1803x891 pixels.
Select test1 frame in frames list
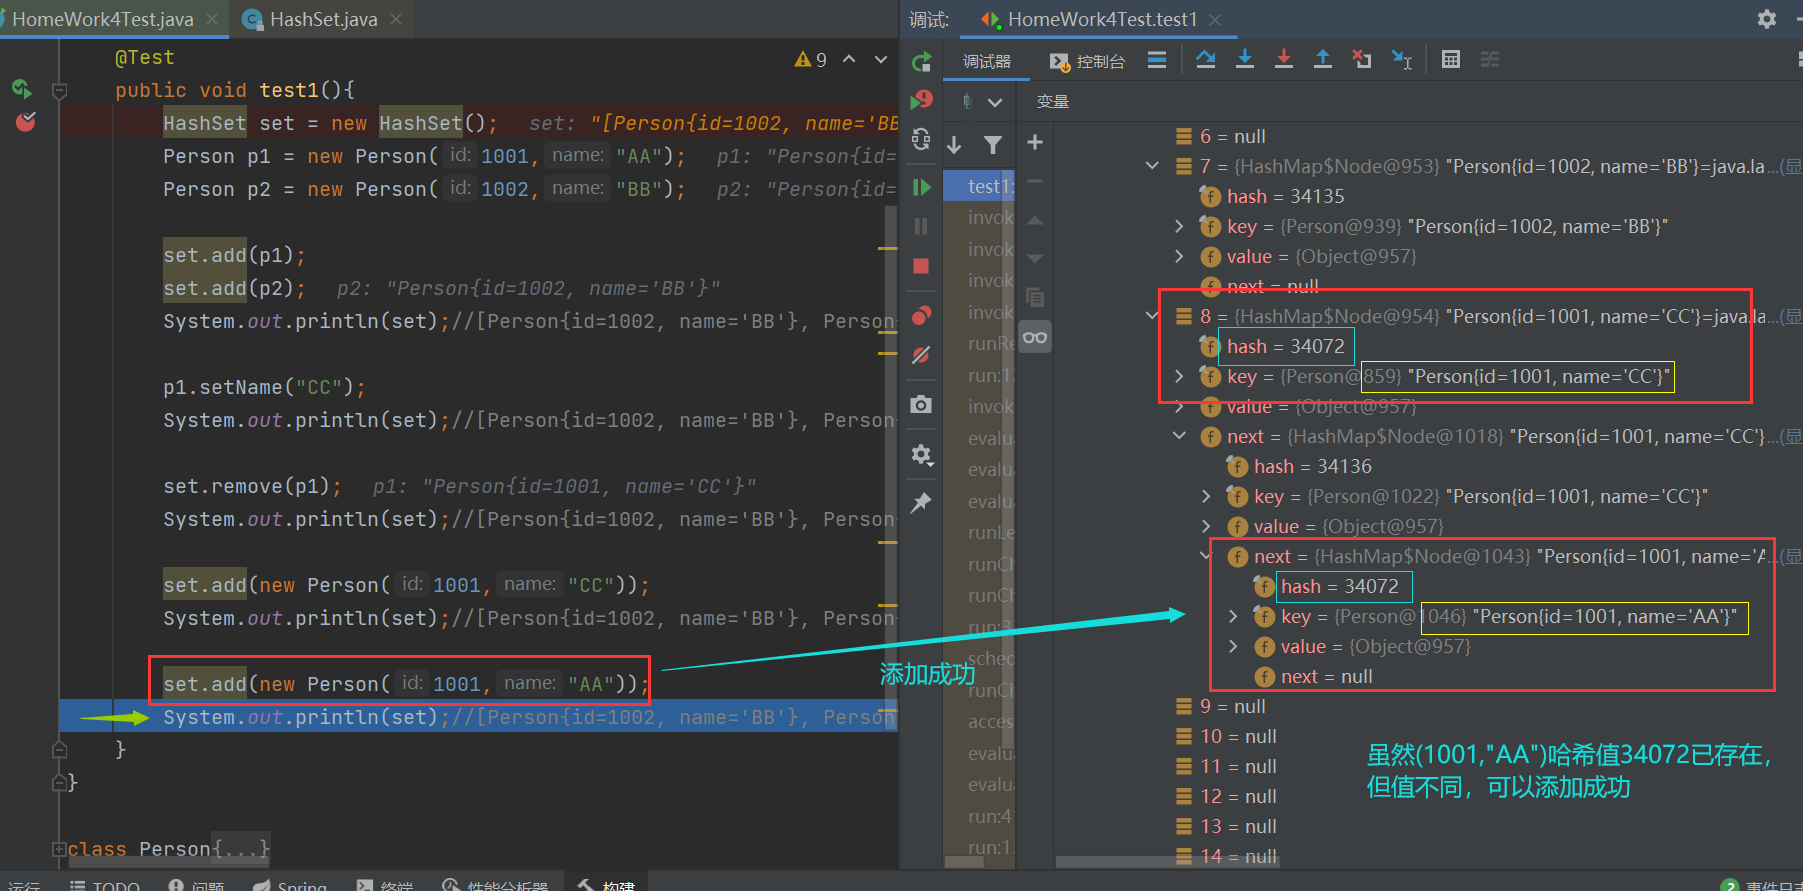tap(980, 186)
